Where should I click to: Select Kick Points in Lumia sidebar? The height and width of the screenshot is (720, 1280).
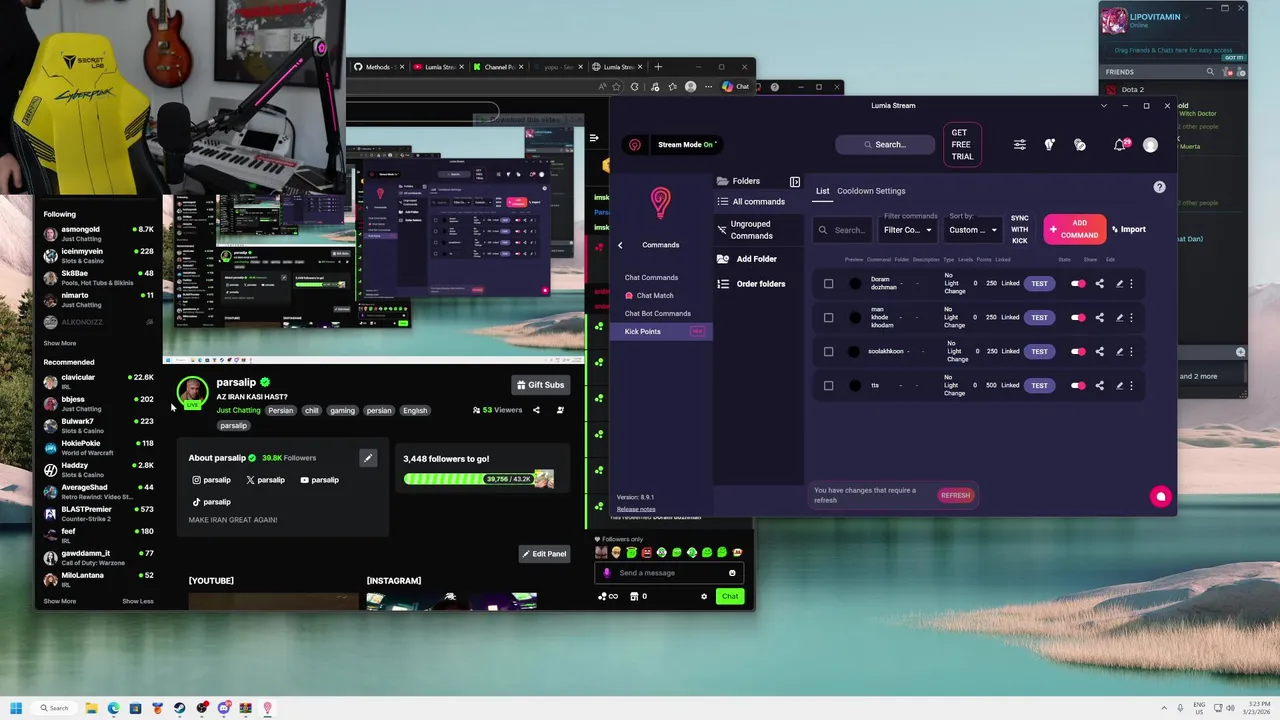661,332
